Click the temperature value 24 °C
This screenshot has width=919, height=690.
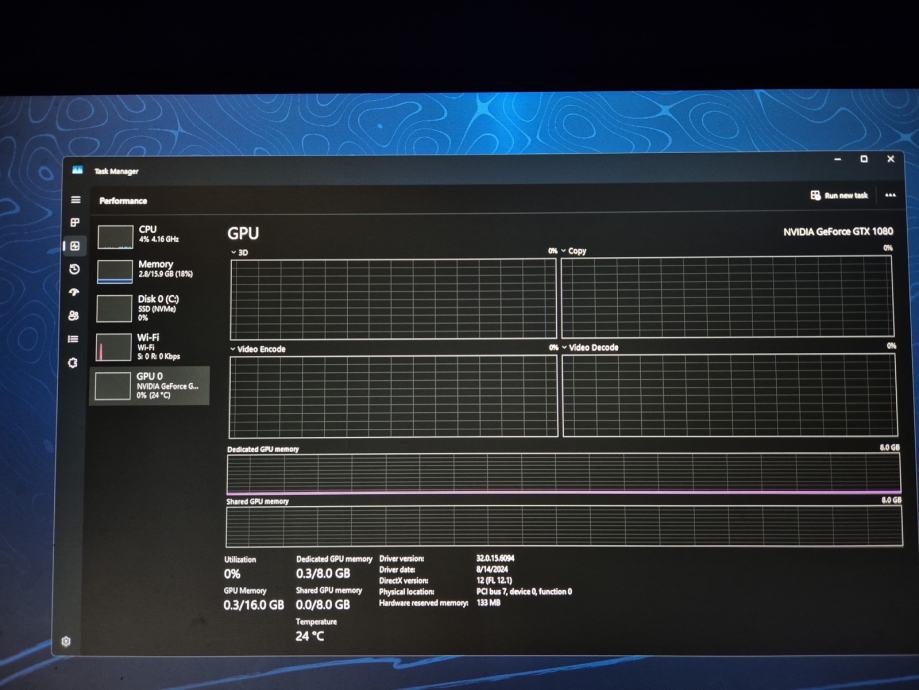(x=309, y=636)
